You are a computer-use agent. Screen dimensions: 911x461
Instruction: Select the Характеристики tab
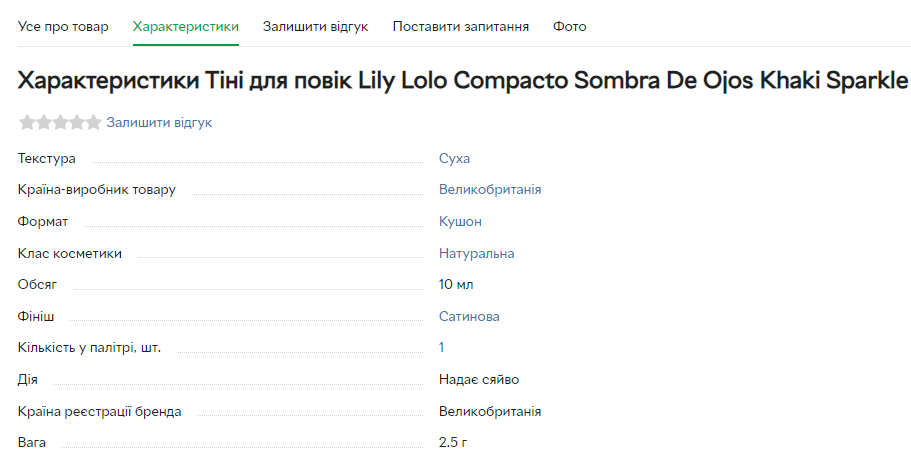pyautogui.click(x=186, y=26)
